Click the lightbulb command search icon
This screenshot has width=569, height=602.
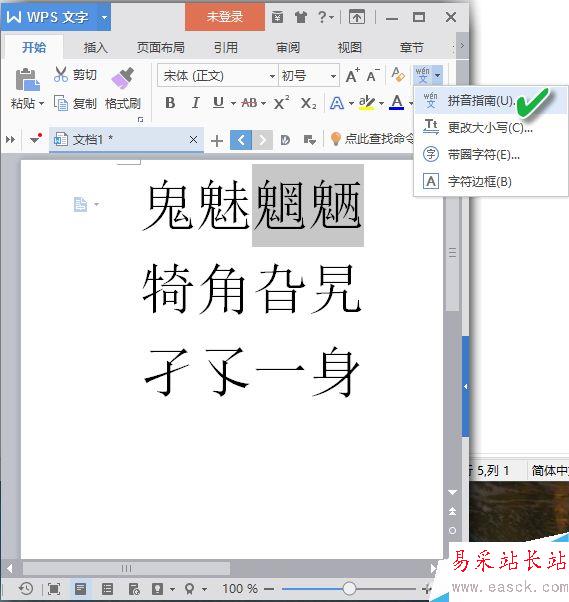(336, 139)
